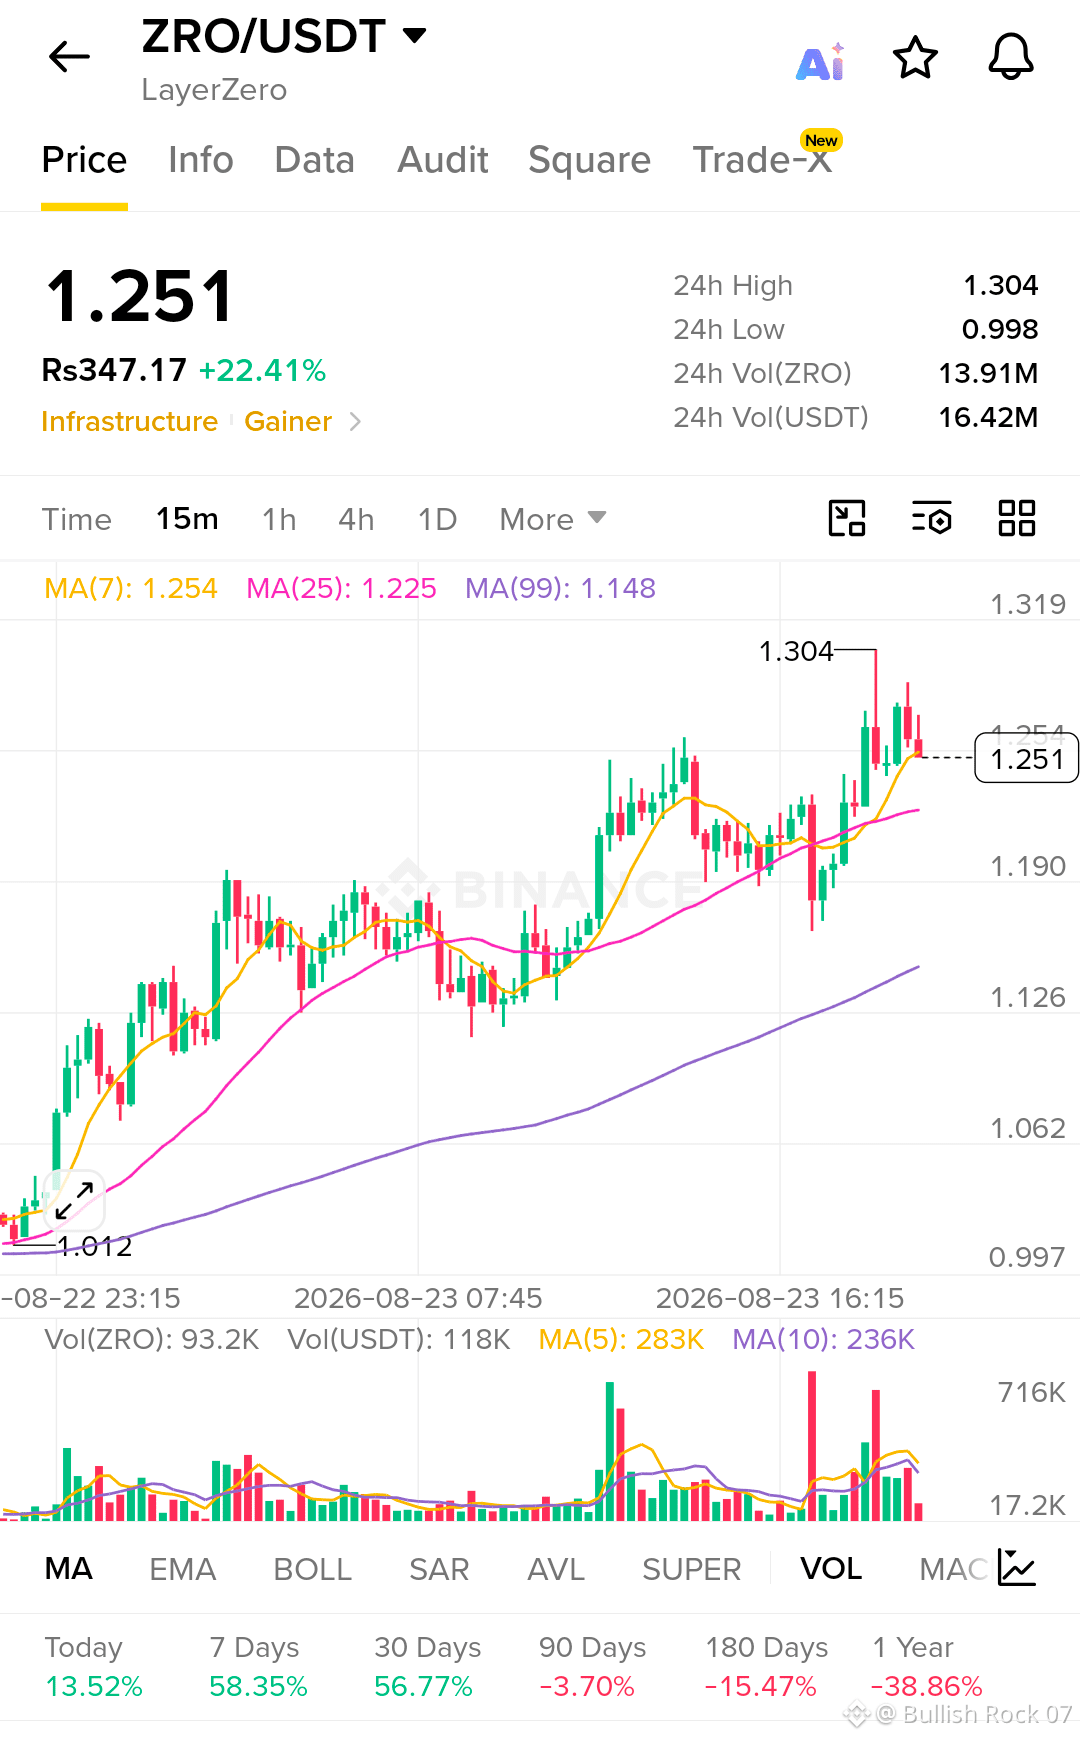
Task: Switch to the Price tab
Action: (x=84, y=160)
